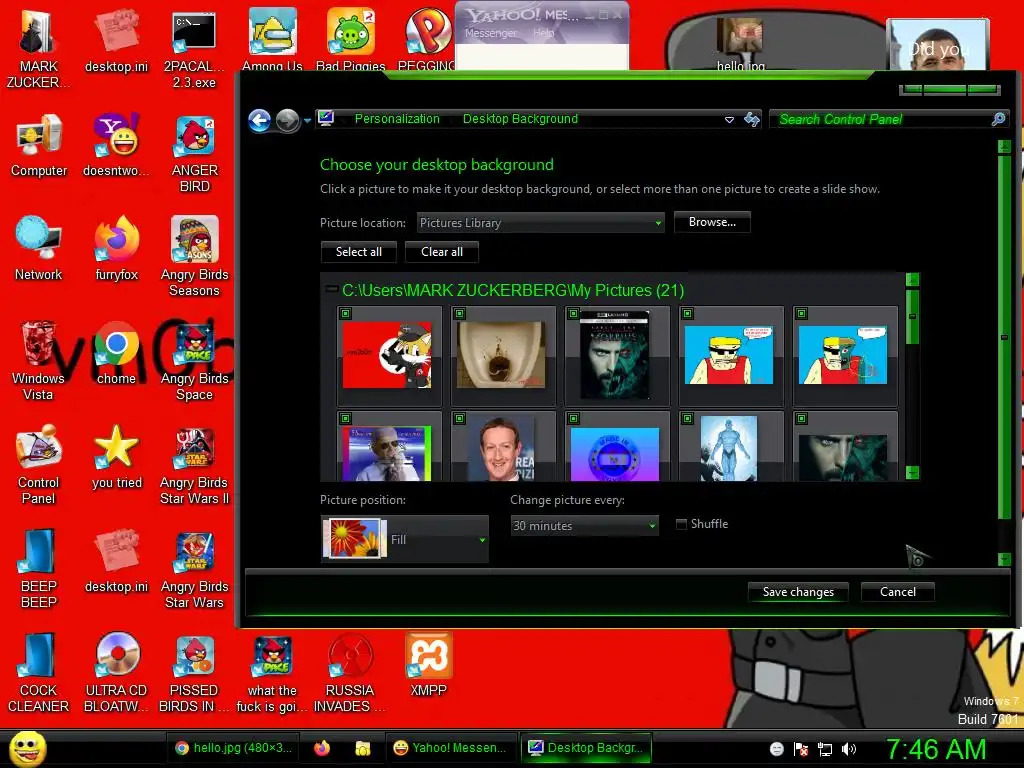Click the Personalization breadcrumb
Screen dimensions: 1024x768
click(397, 119)
